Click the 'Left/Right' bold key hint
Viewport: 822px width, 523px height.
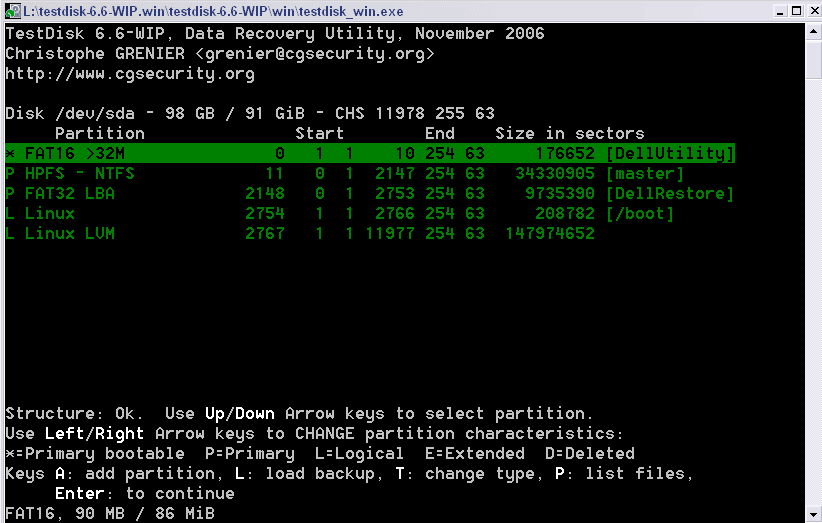coord(94,433)
